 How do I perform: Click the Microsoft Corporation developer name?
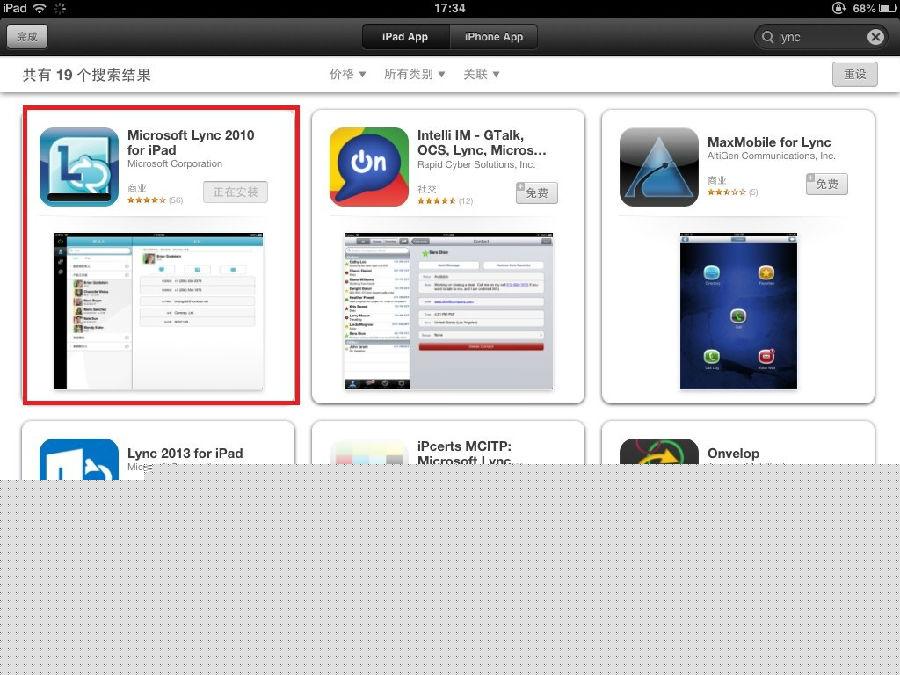(x=174, y=164)
